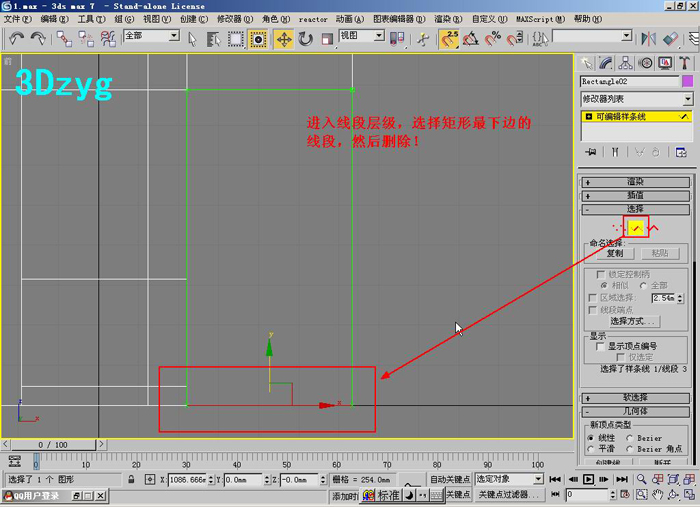This screenshot has height=507, width=700.
Task: Open the 工具 menu
Action: 92,19
